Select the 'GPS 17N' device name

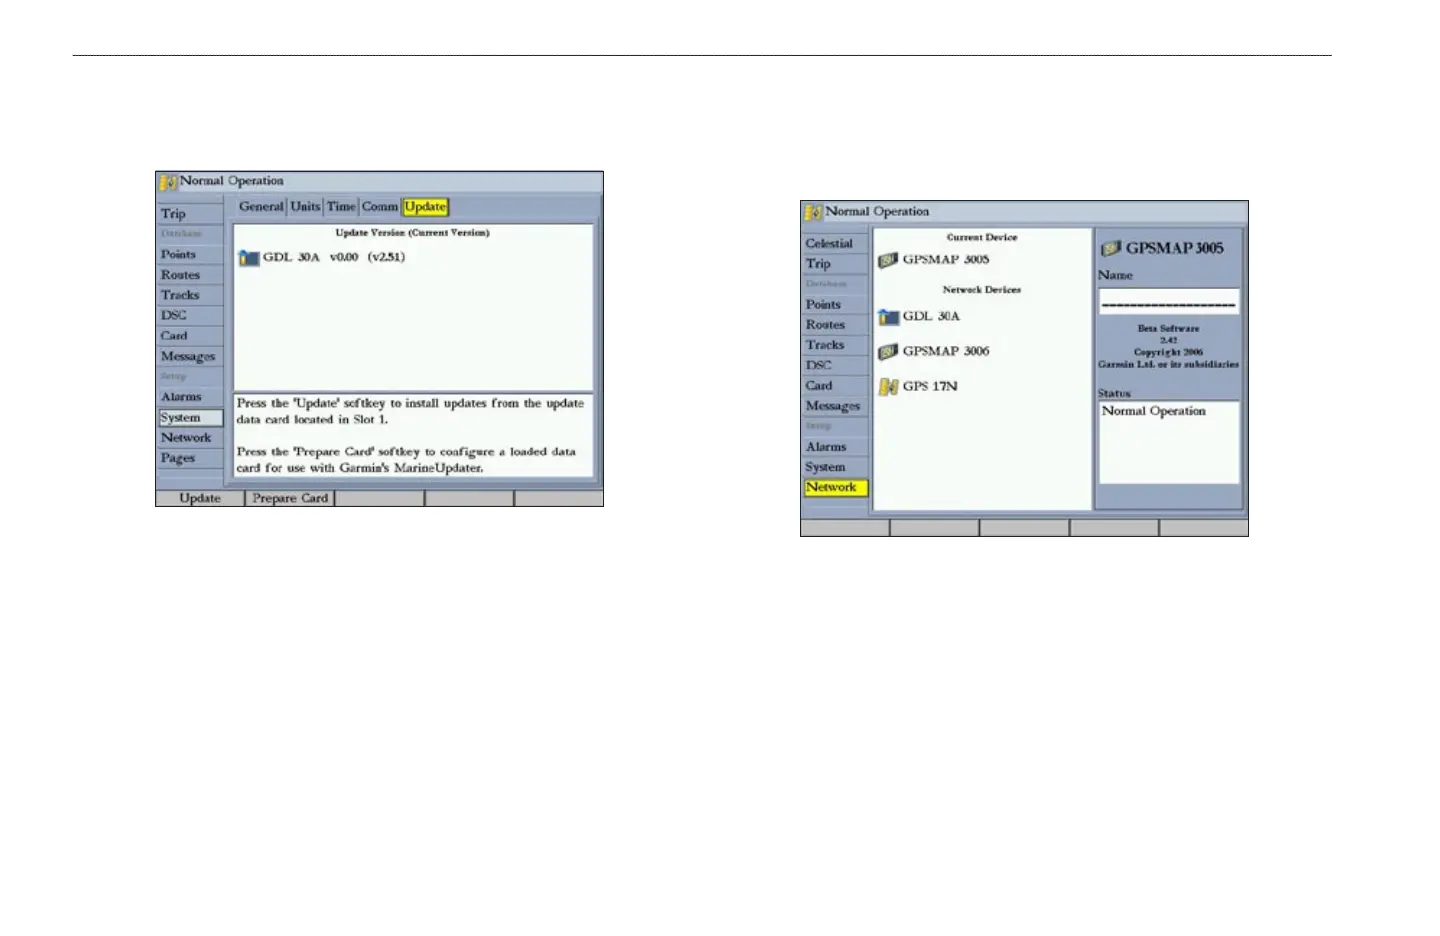tap(930, 387)
